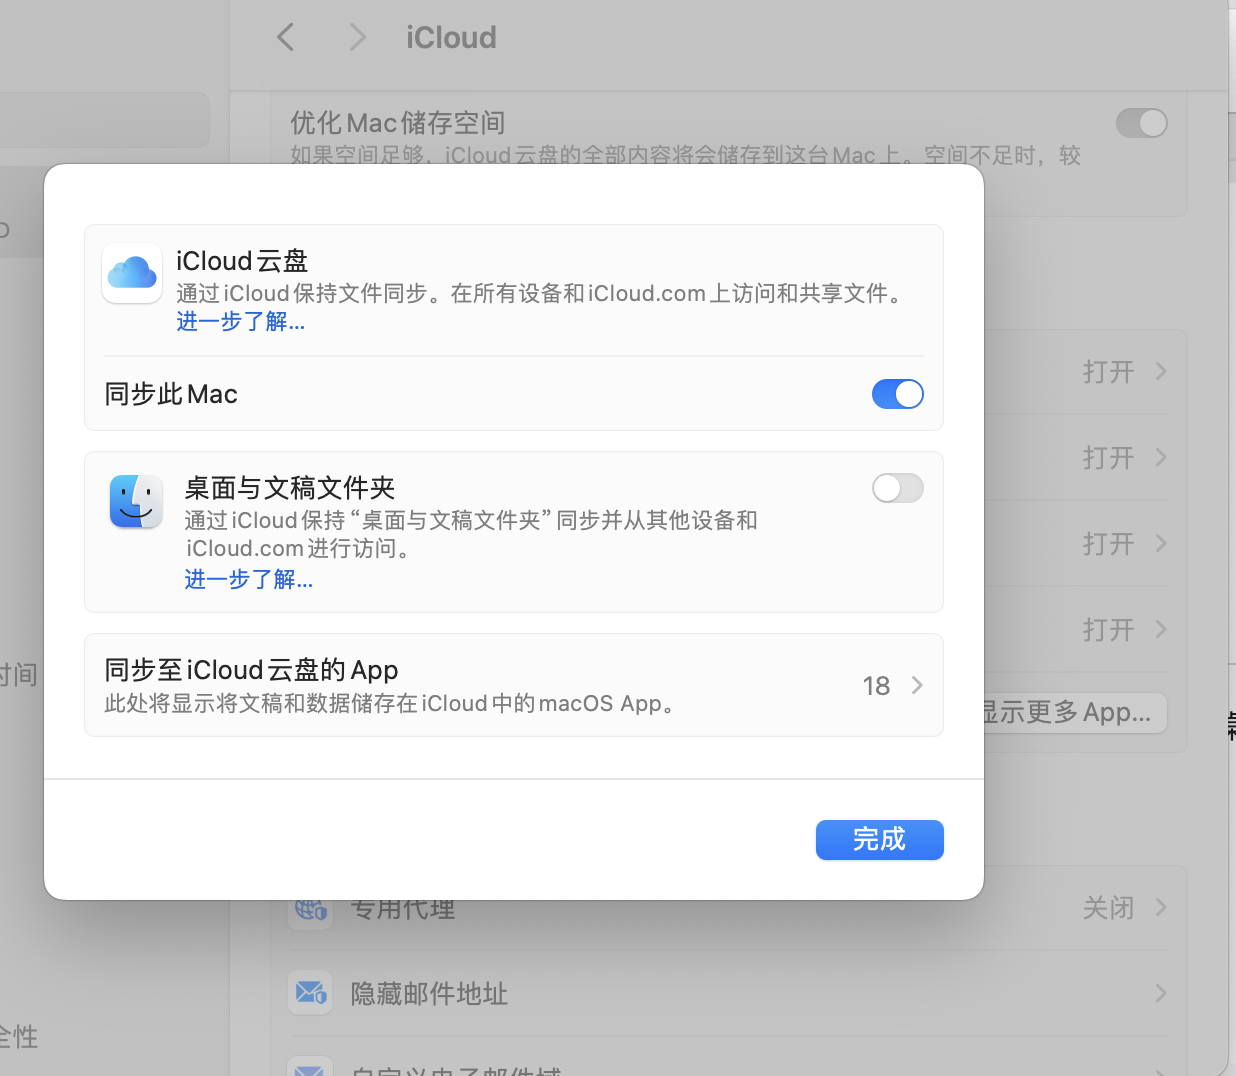Click the iCloud Drive cloud icon

pos(132,273)
